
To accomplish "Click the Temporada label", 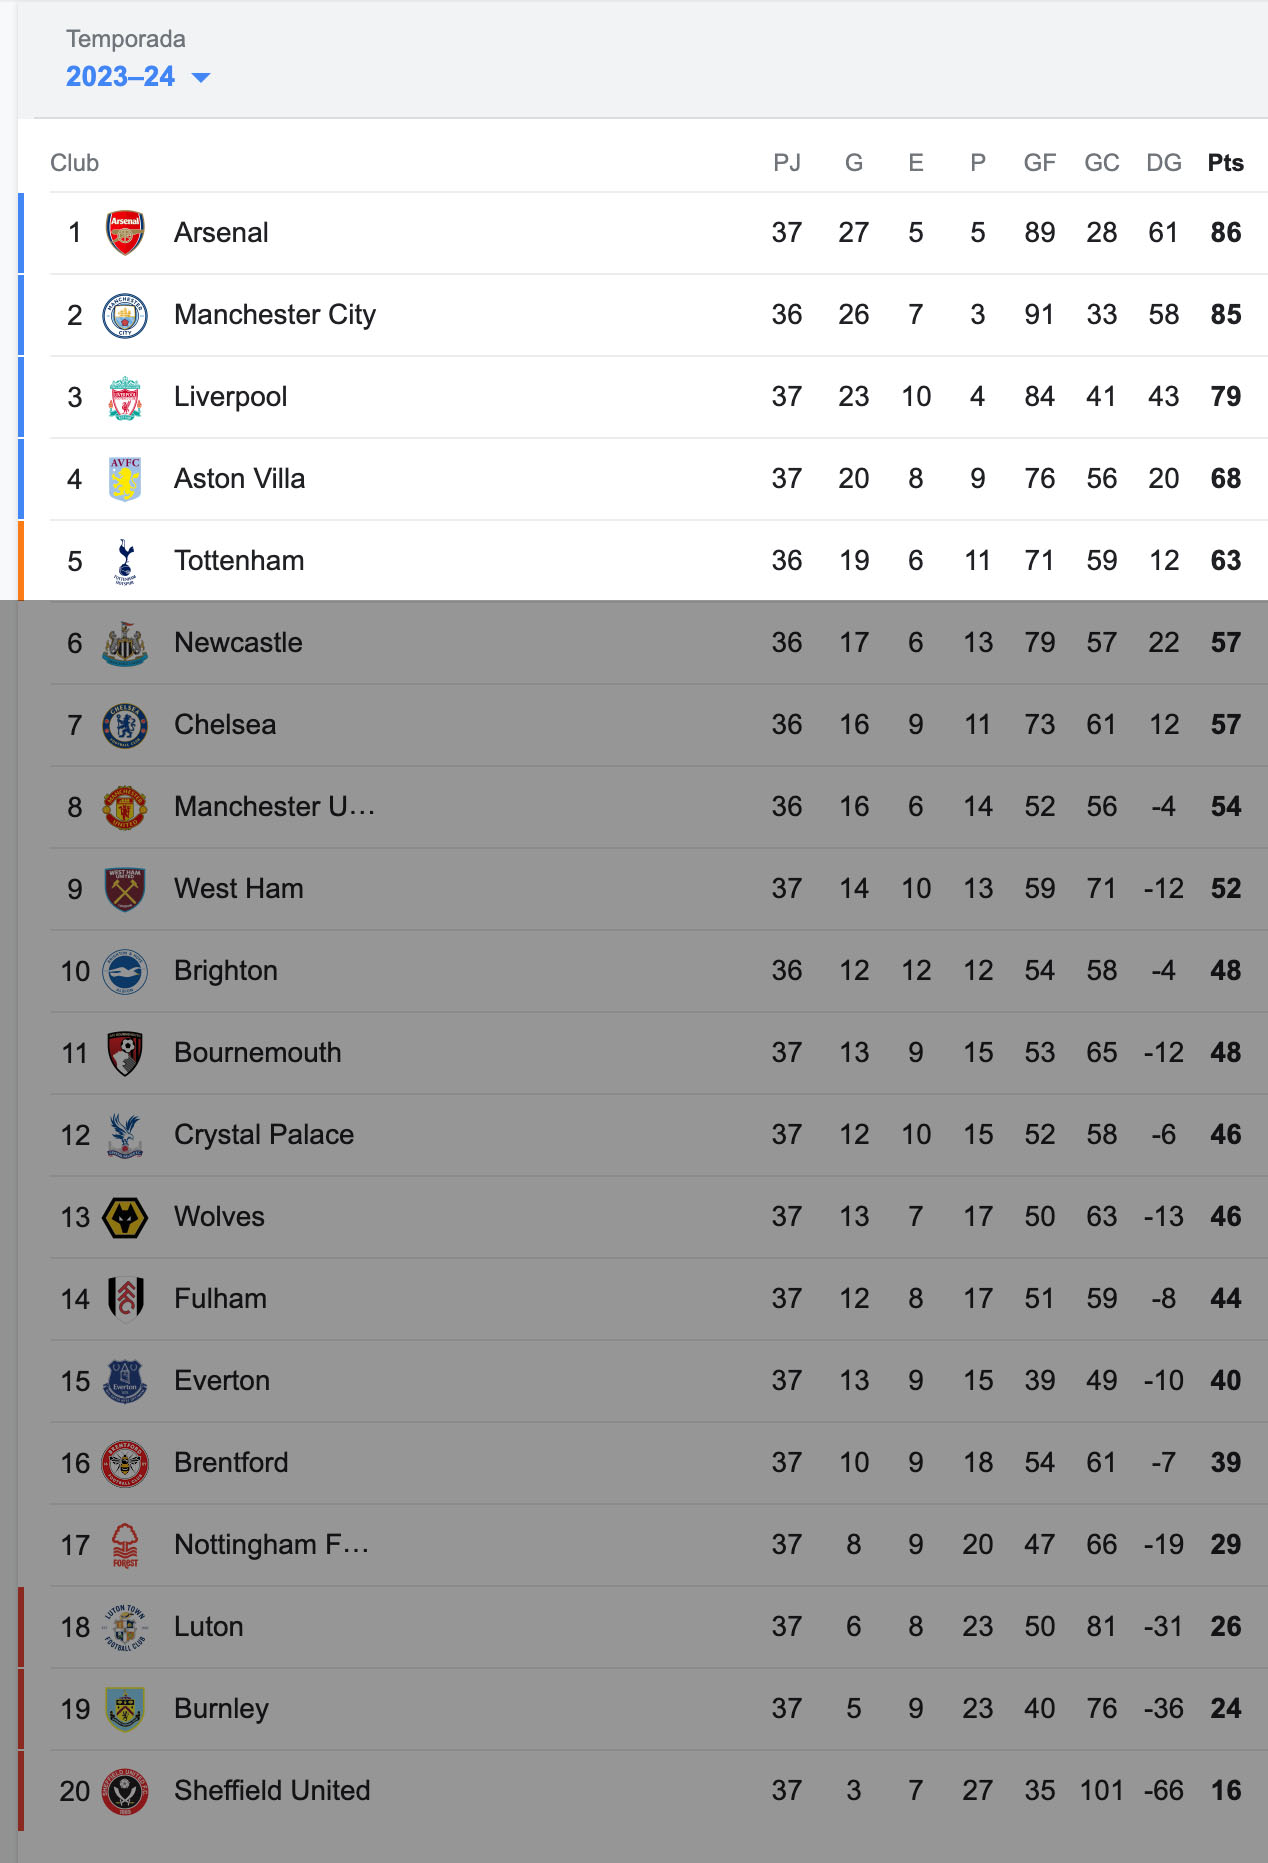I will coord(126,39).
